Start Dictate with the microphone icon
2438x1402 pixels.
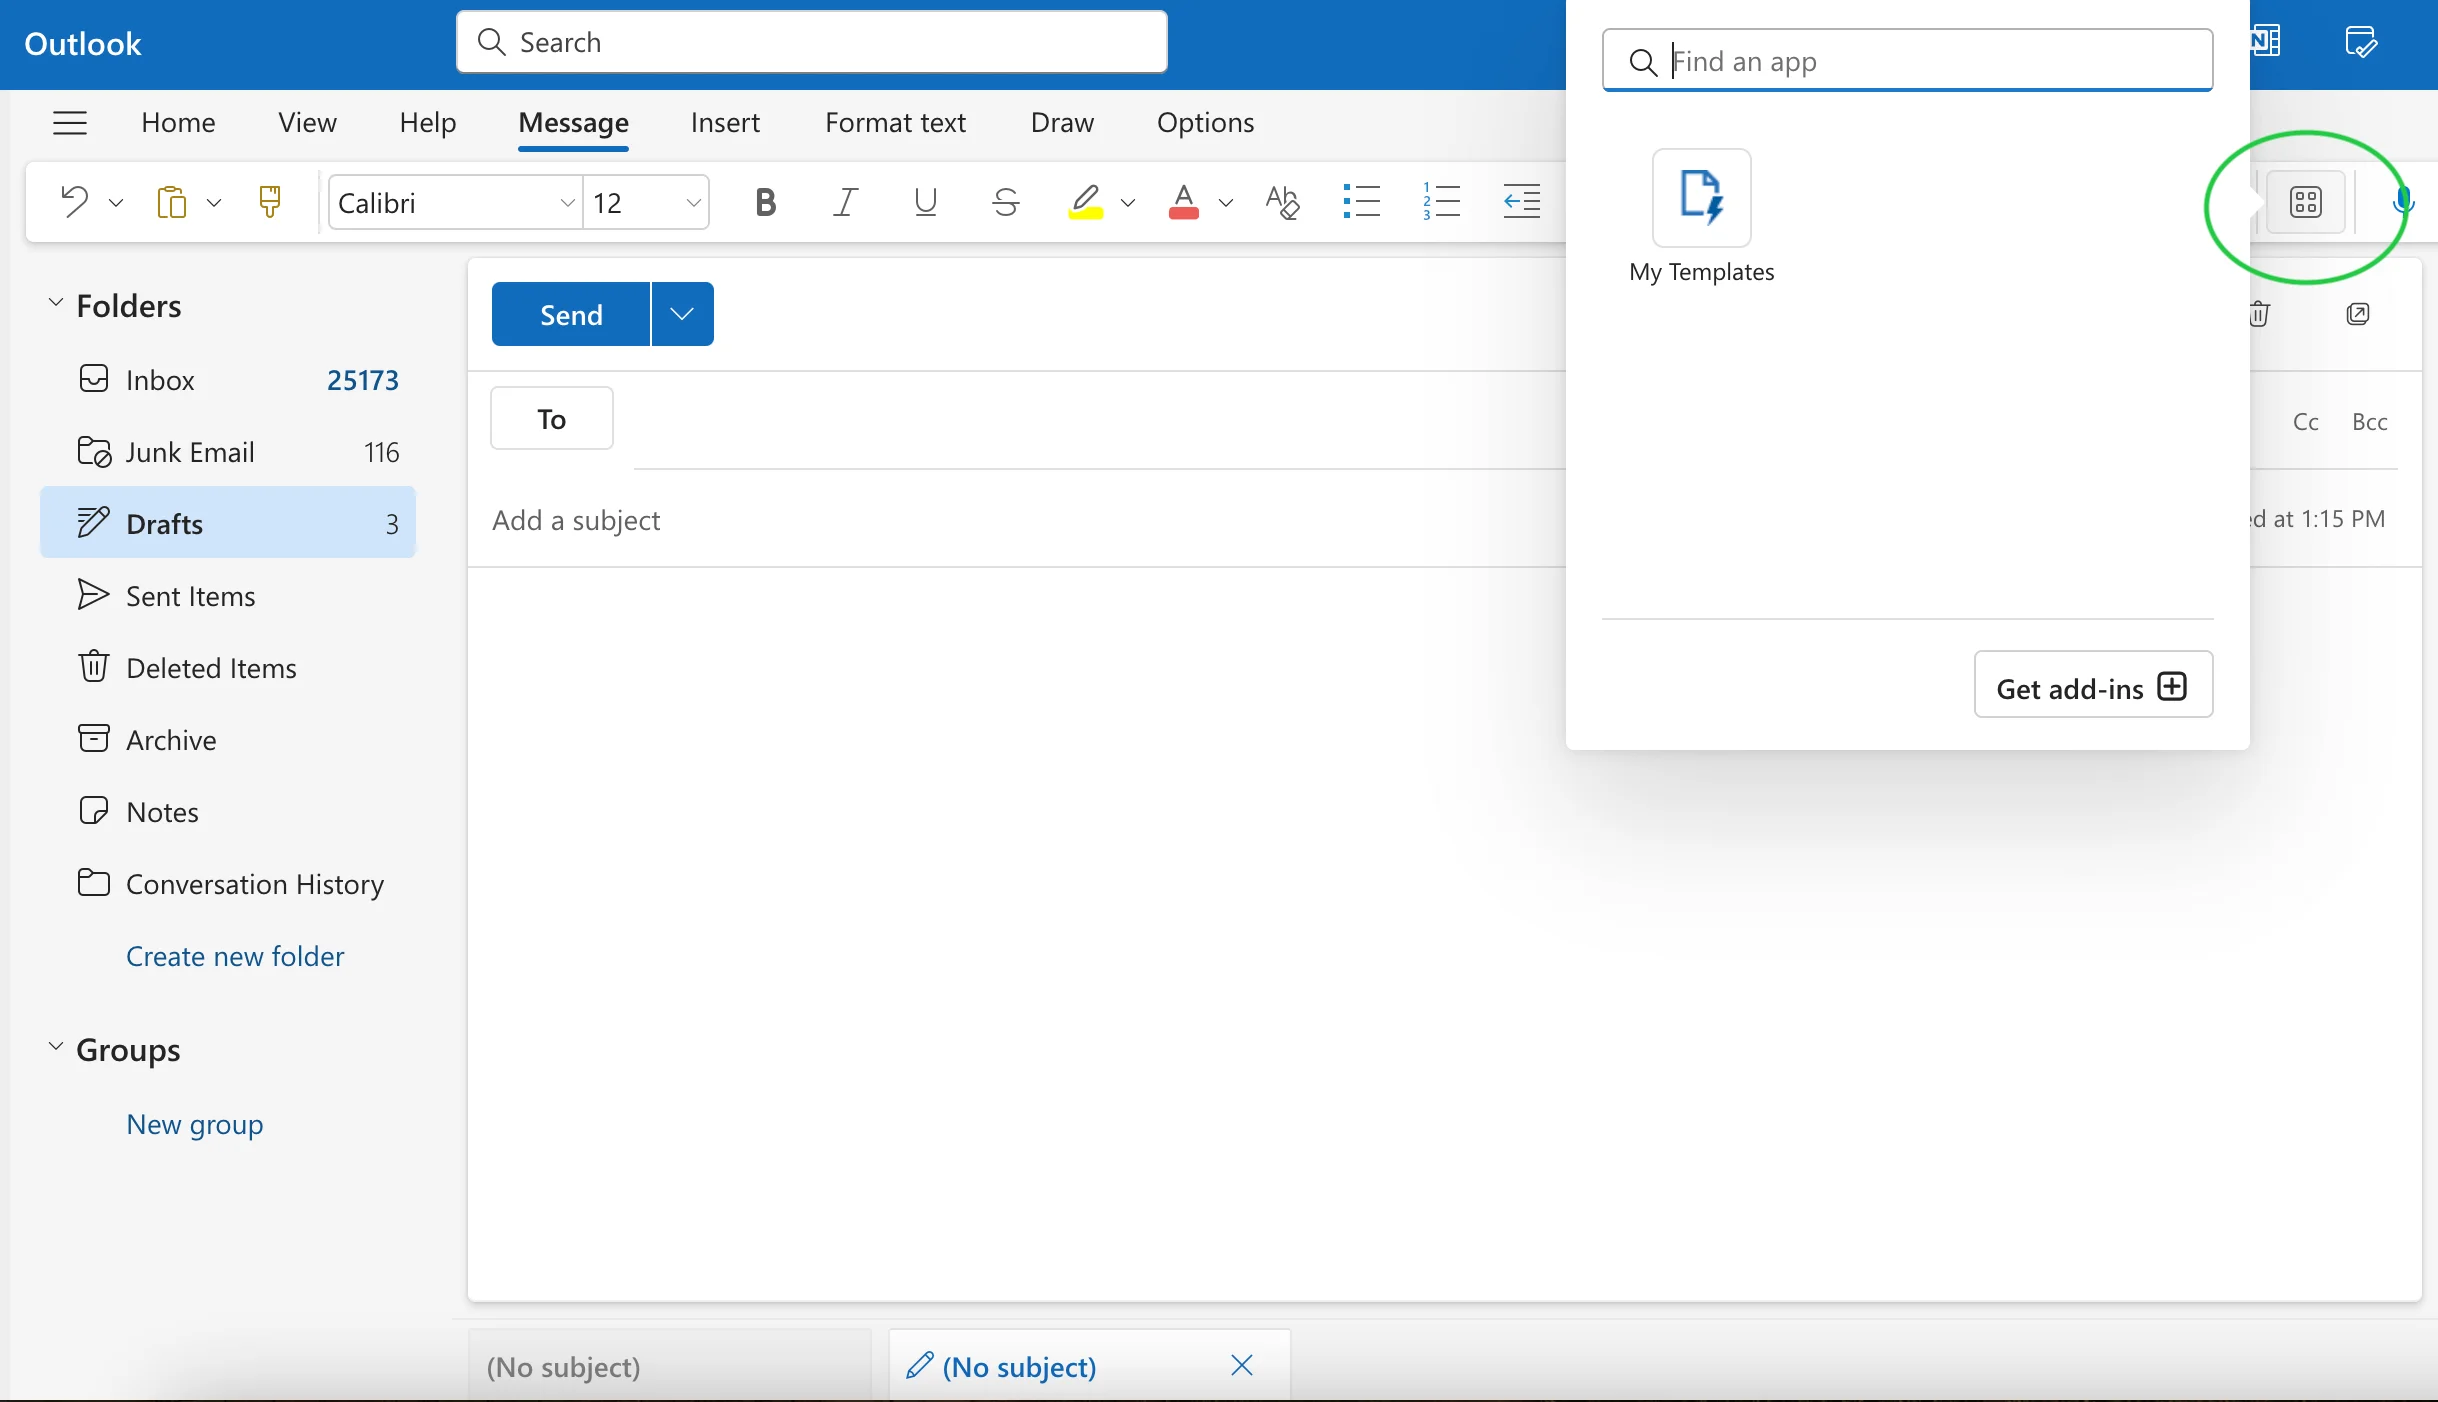pyautogui.click(x=2404, y=202)
